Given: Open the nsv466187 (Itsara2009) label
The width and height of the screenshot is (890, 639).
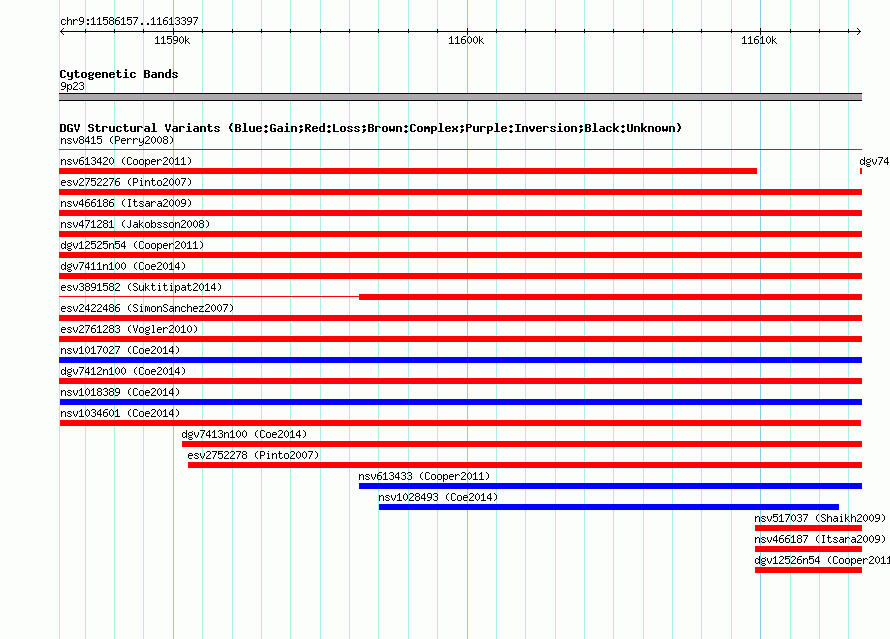Looking at the screenshot, I should pyautogui.click(x=820, y=539).
